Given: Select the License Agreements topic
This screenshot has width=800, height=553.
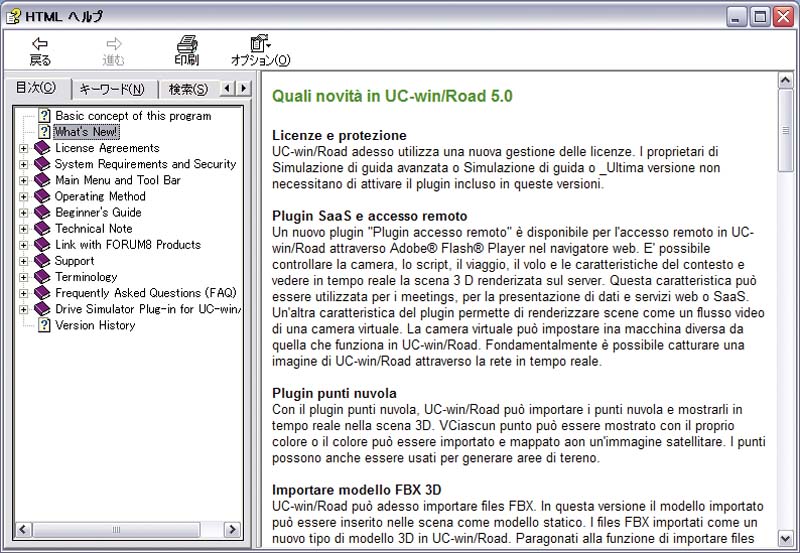Looking at the screenshot, I should [107, 148].
